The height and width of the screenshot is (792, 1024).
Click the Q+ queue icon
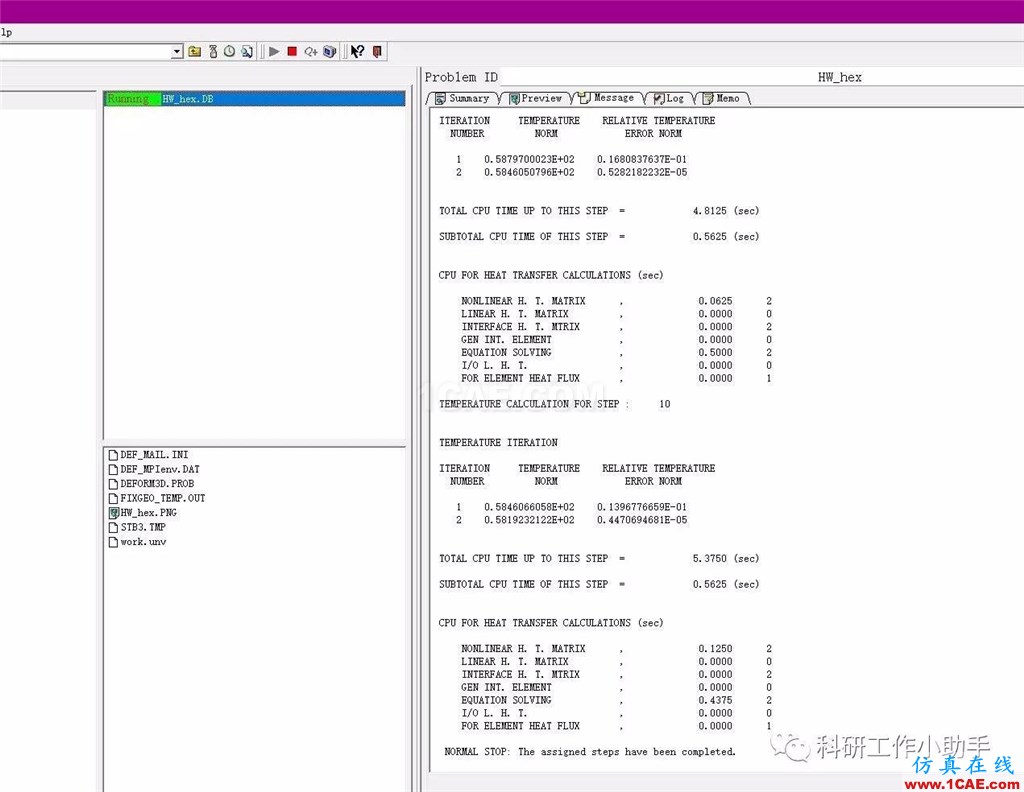[x=311, y=51]
